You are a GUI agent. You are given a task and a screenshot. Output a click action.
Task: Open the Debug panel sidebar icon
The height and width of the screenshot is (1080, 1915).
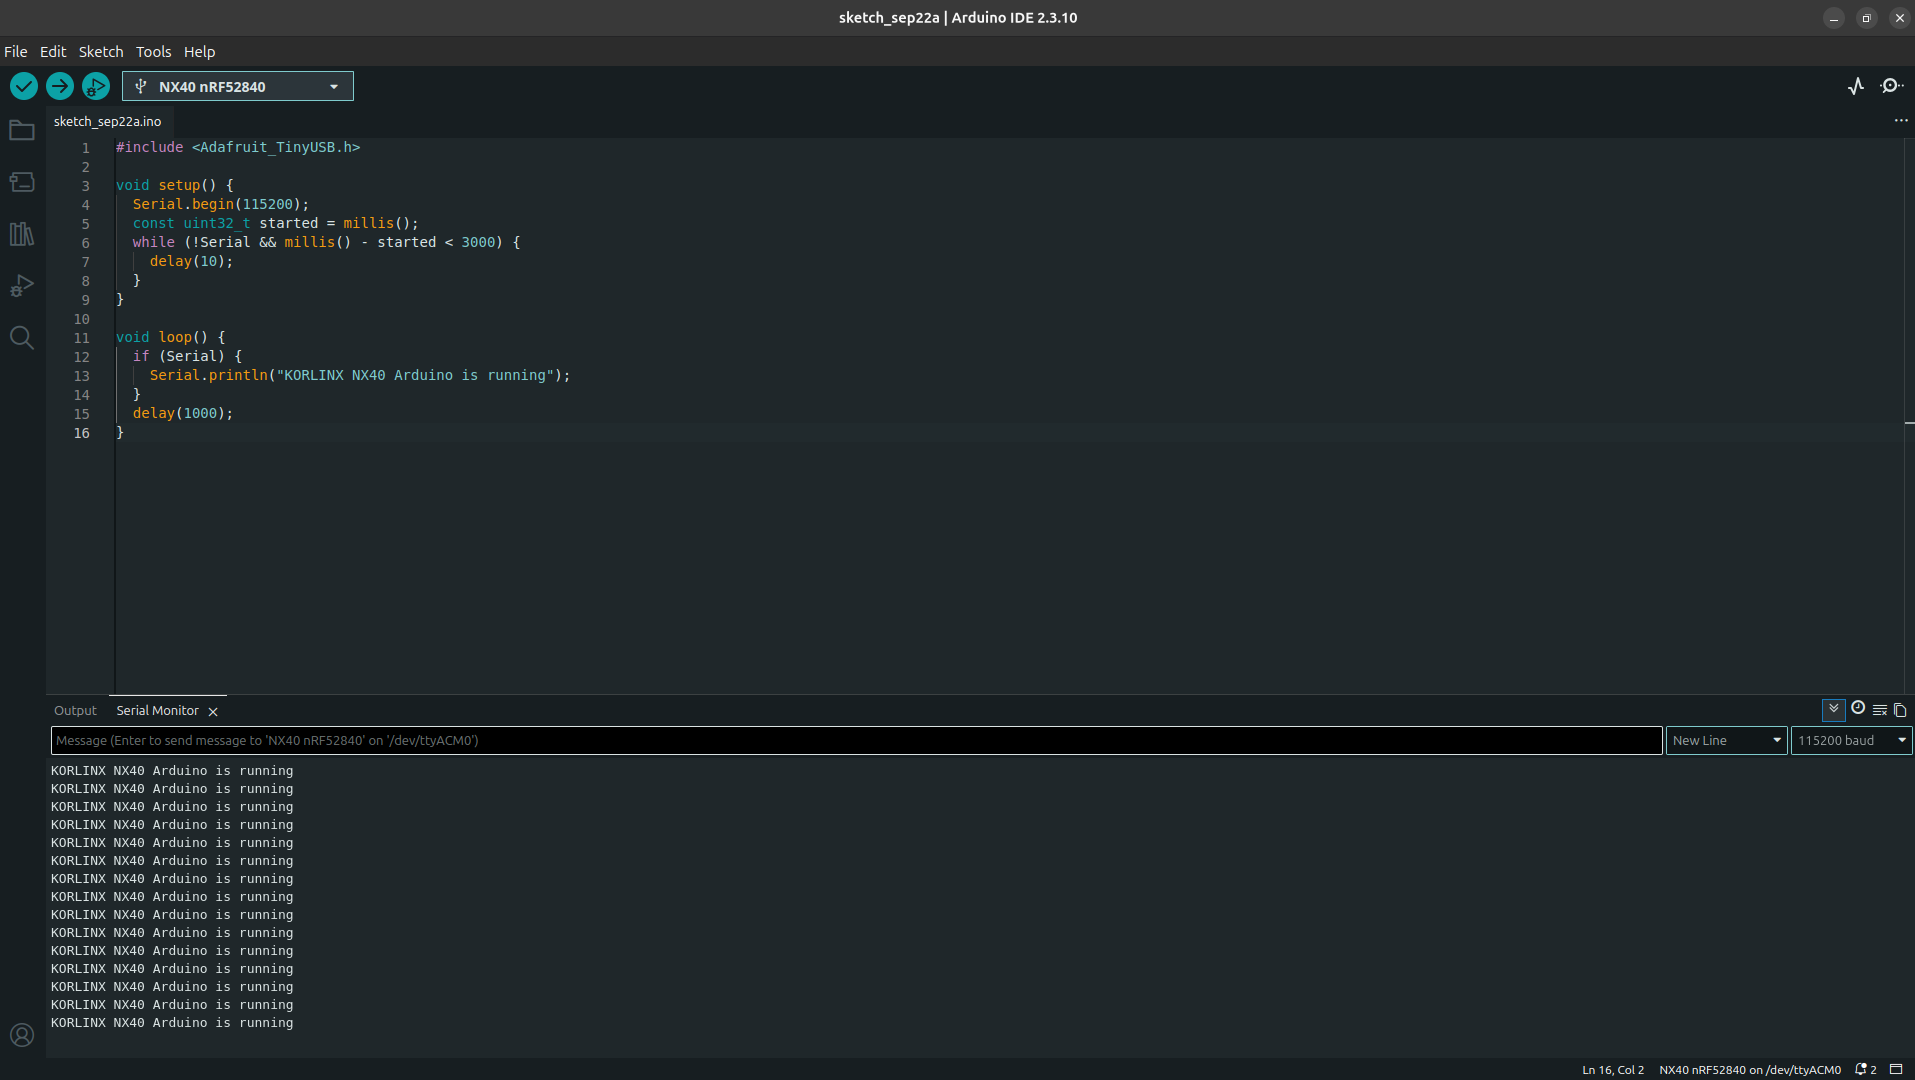(x=22, y=286)
